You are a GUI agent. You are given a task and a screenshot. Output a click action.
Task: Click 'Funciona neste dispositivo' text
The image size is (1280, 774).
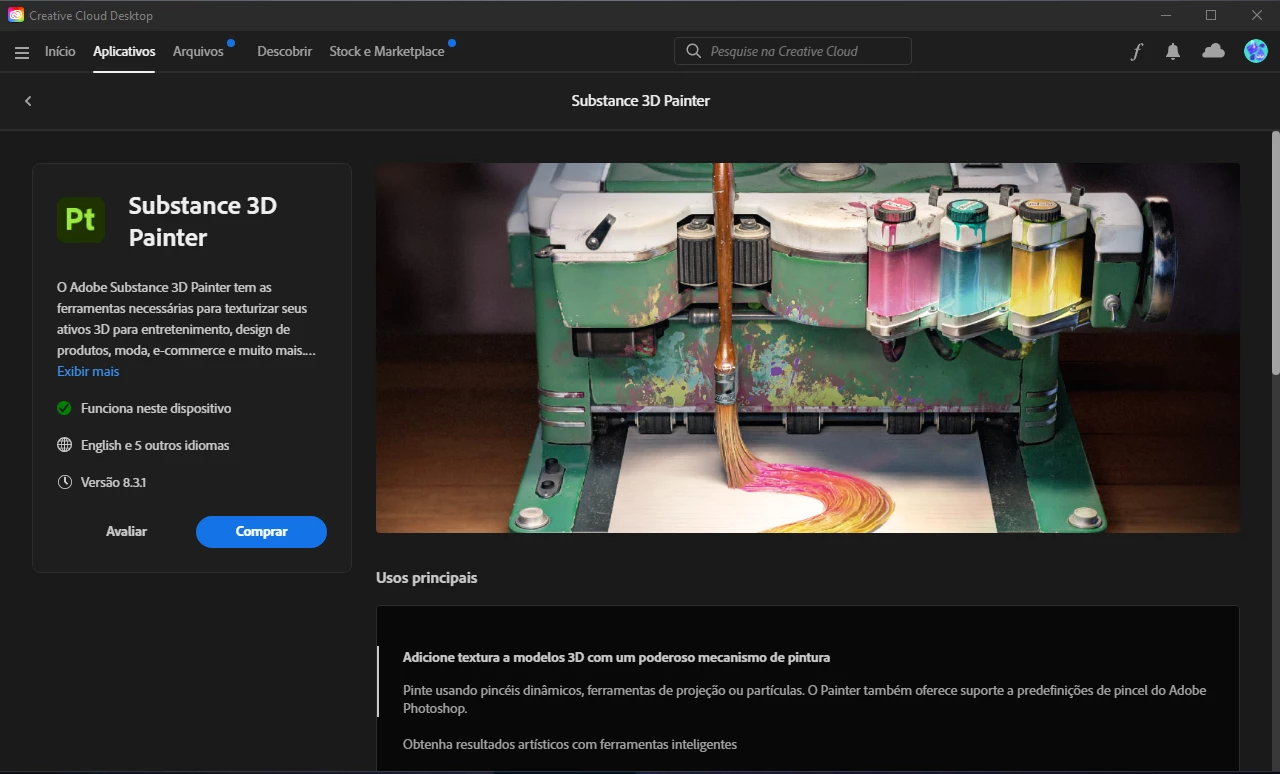[x=156, y=408]
